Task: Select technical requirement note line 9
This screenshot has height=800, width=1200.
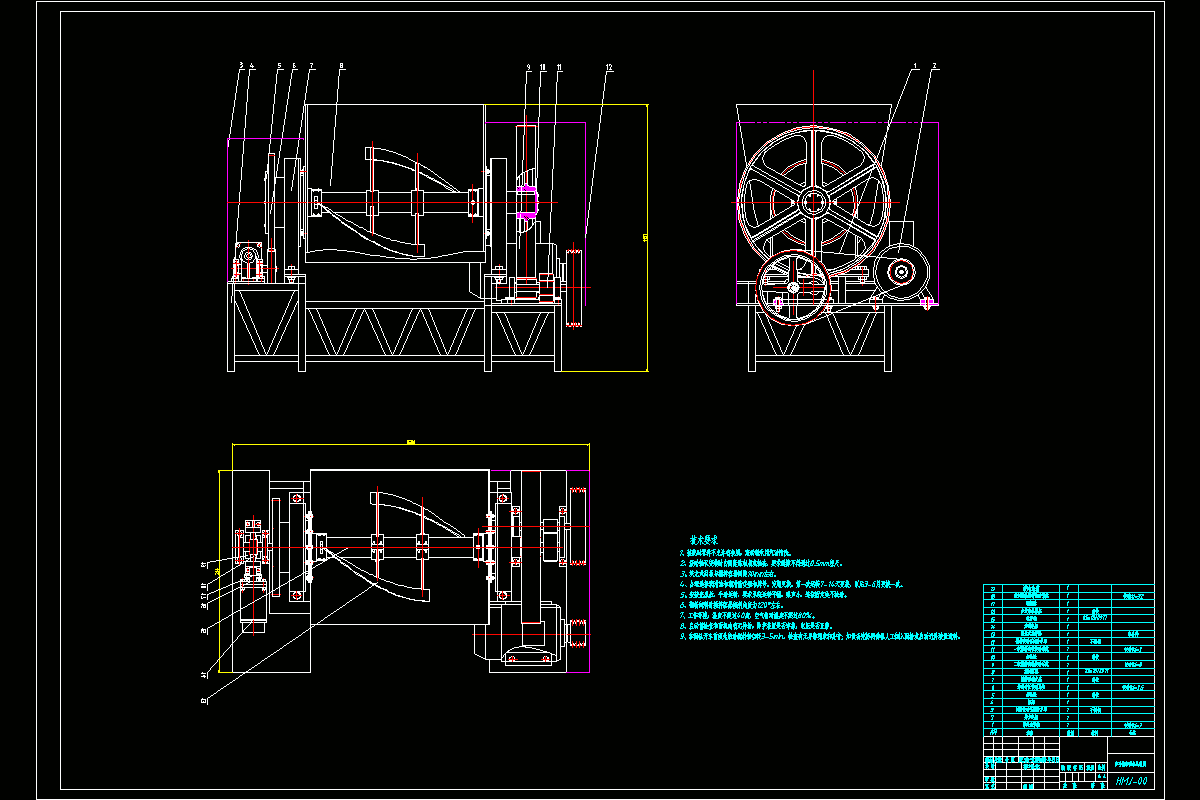Action: (x=819, y=635)
